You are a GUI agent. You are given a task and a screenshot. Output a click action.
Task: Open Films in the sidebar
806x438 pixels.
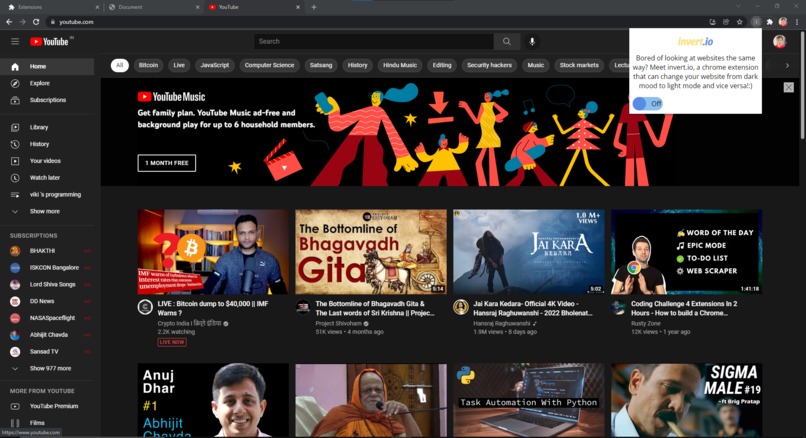pyautogui.click(x=47, y=423)
